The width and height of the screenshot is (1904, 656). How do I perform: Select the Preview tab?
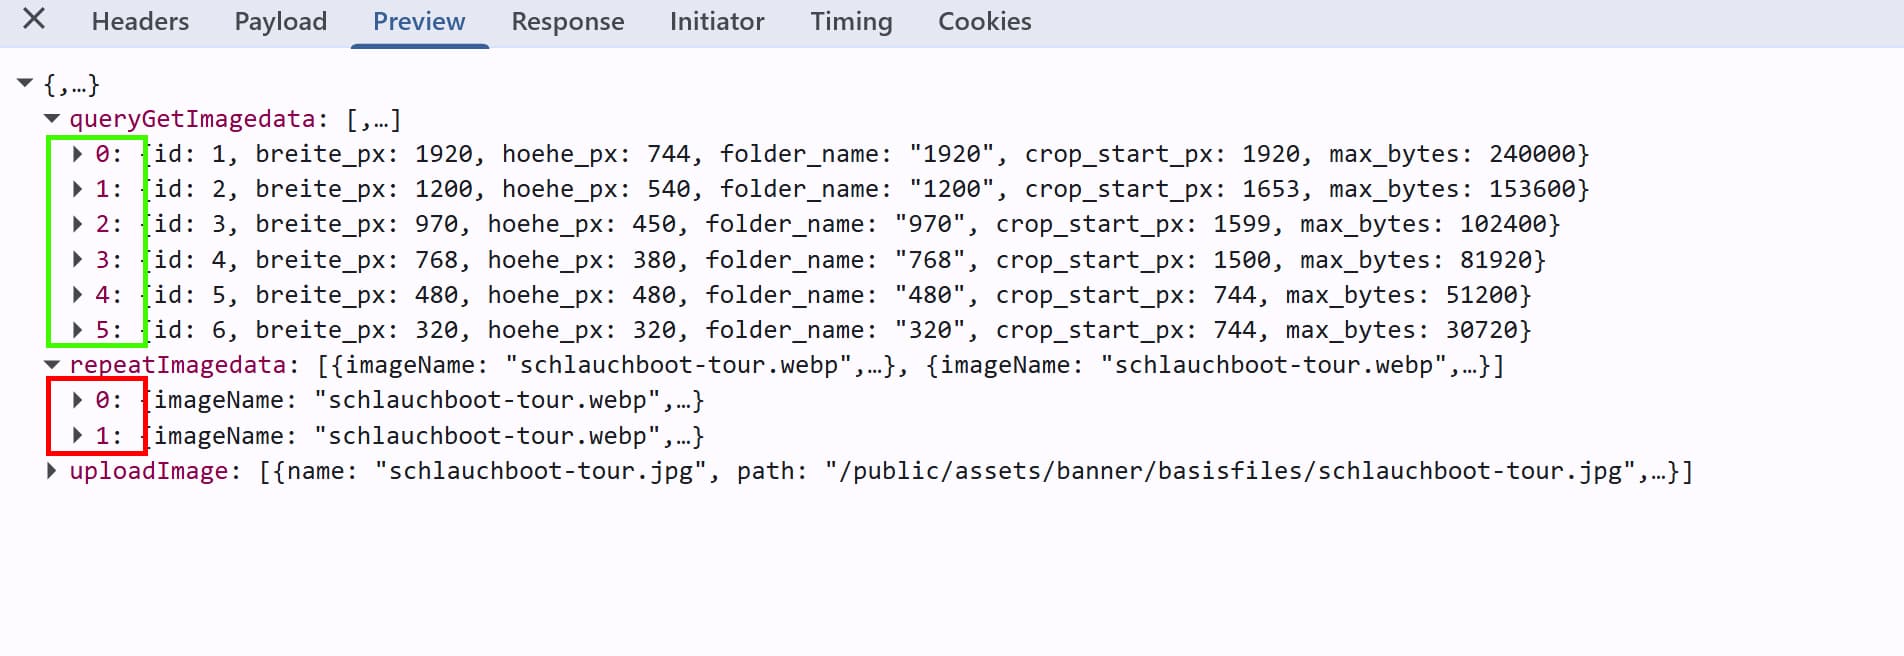(x=419, y=21)
